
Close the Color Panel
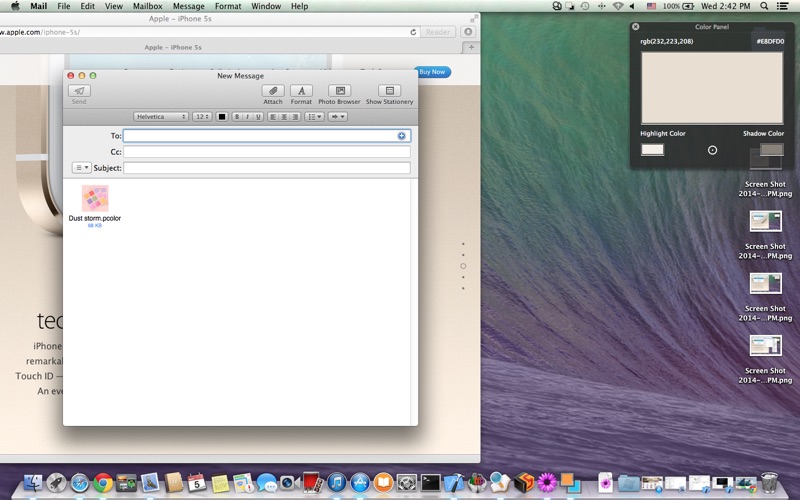[635, 27]
